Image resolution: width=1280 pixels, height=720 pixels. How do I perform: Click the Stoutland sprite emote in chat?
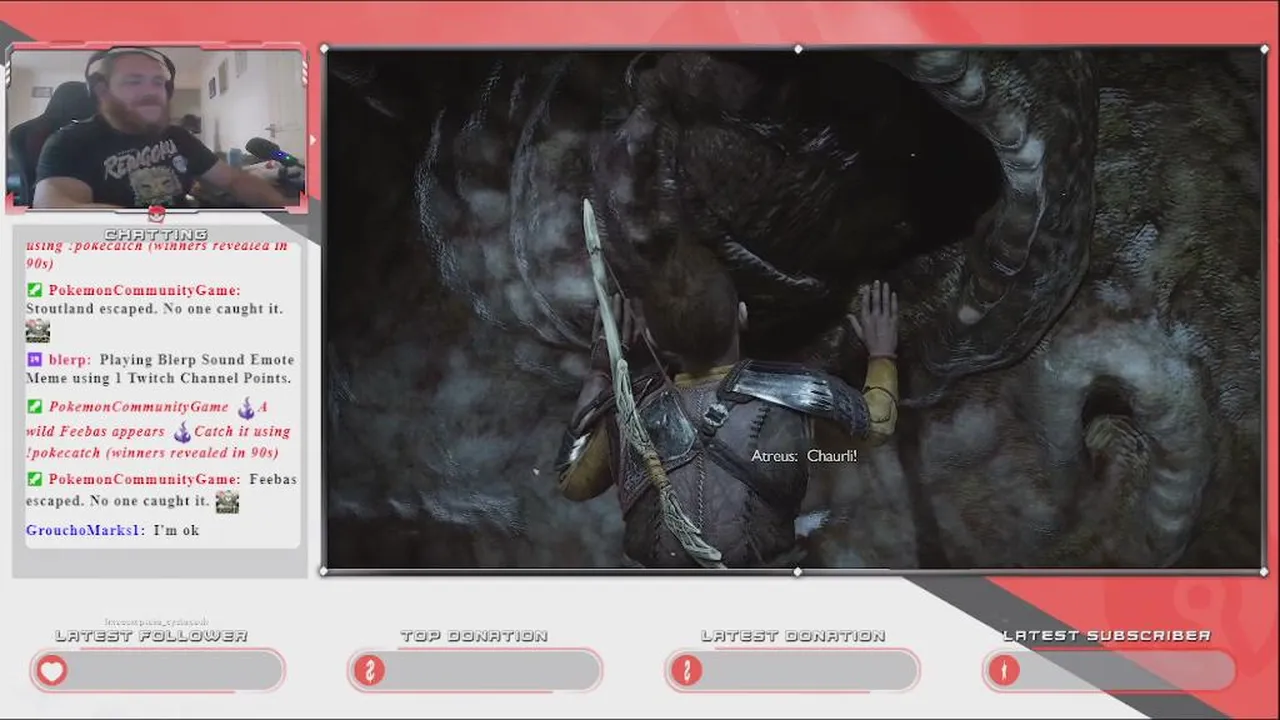click(38, 331)
